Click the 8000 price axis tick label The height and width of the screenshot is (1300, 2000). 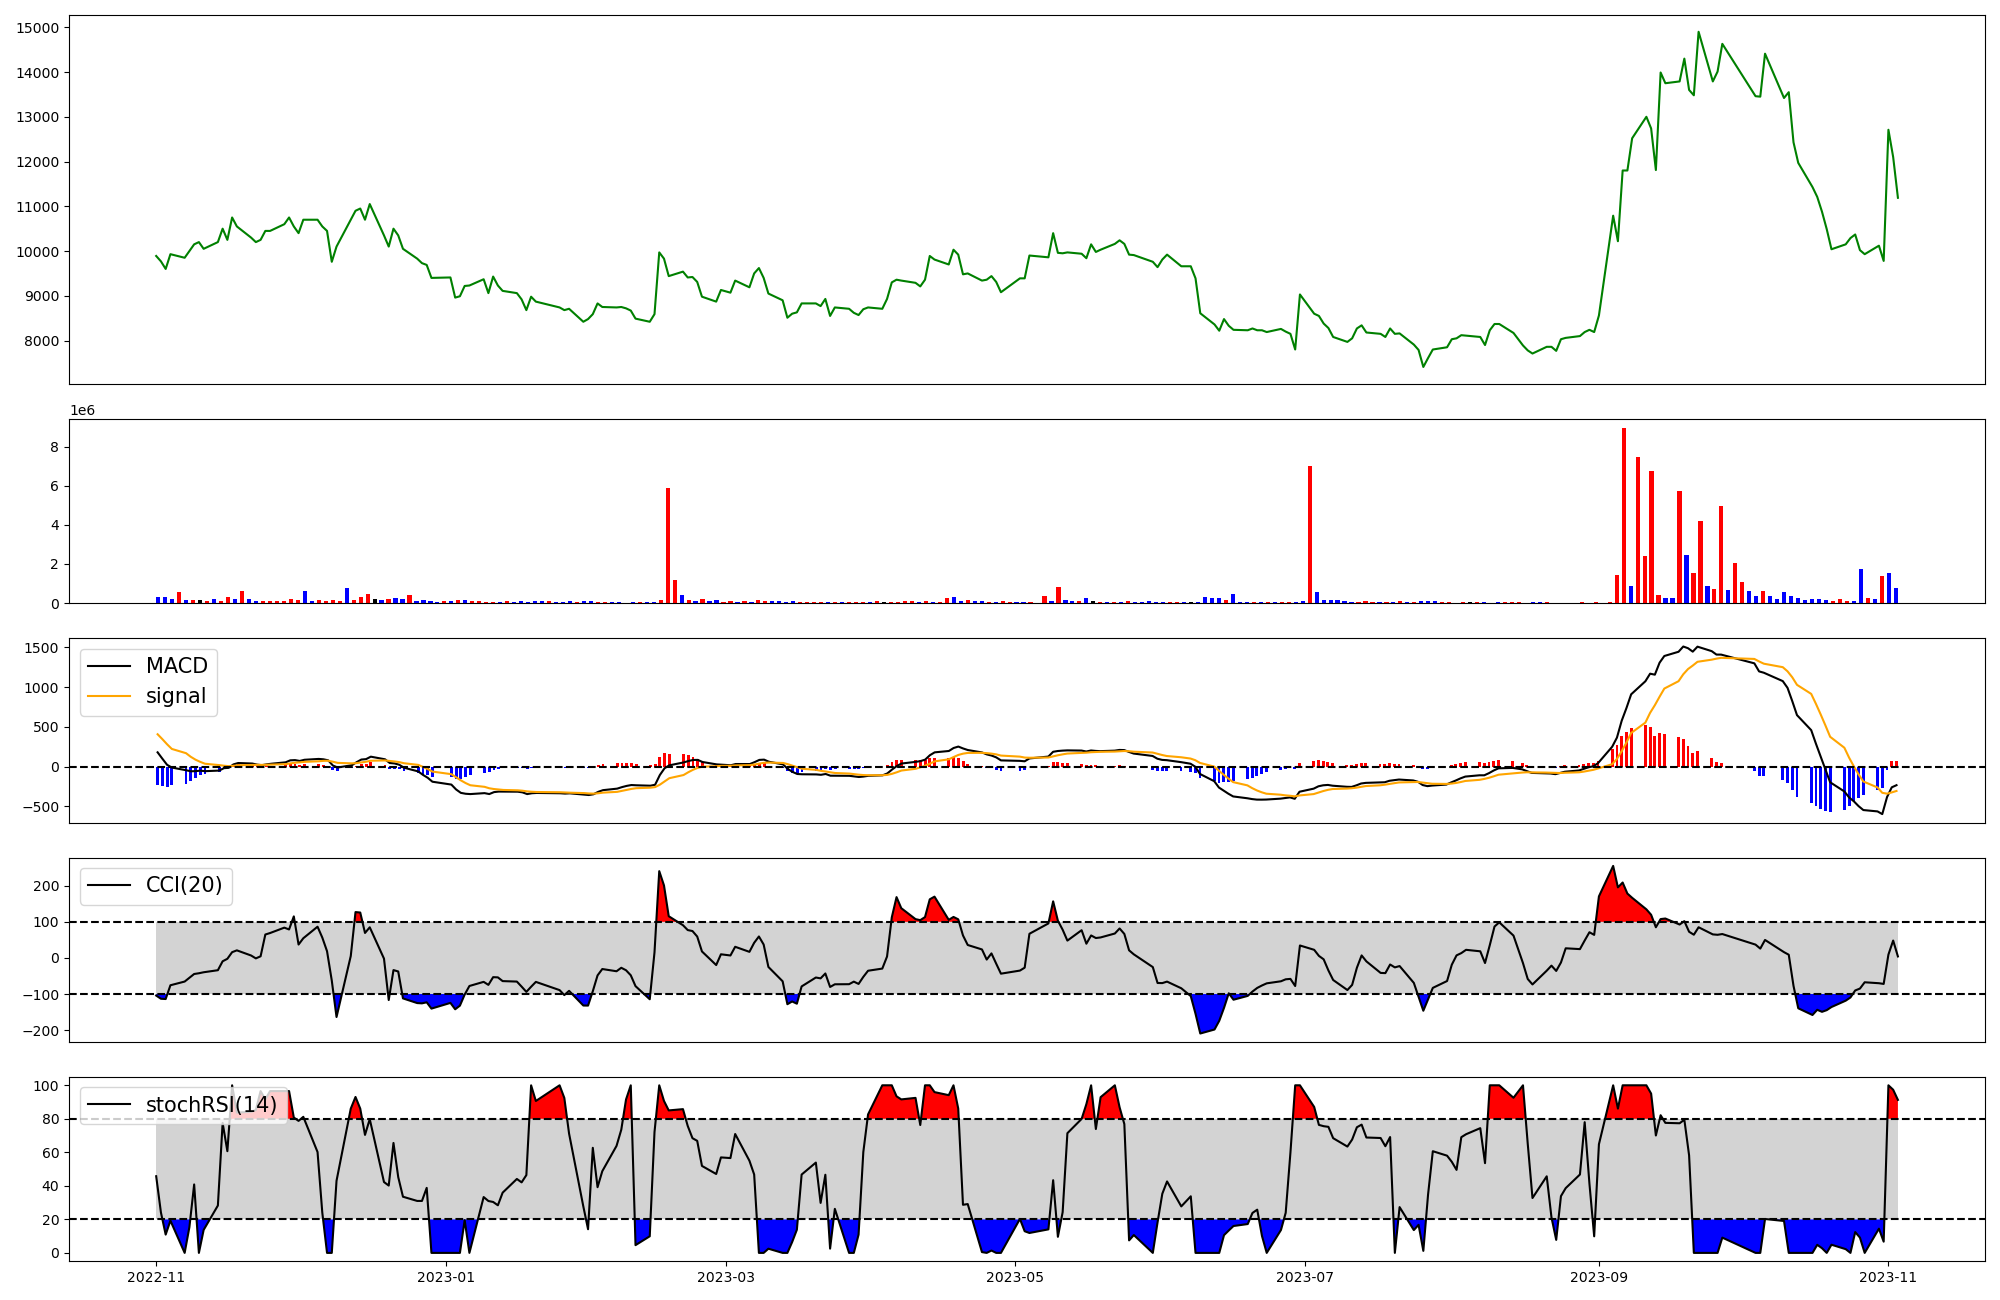click(41, 341)
